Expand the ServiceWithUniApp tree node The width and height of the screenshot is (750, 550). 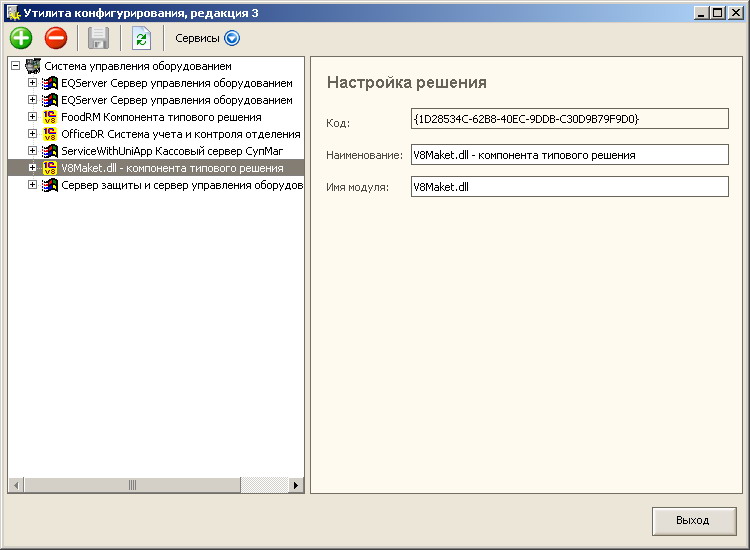[x=33, y=151]
